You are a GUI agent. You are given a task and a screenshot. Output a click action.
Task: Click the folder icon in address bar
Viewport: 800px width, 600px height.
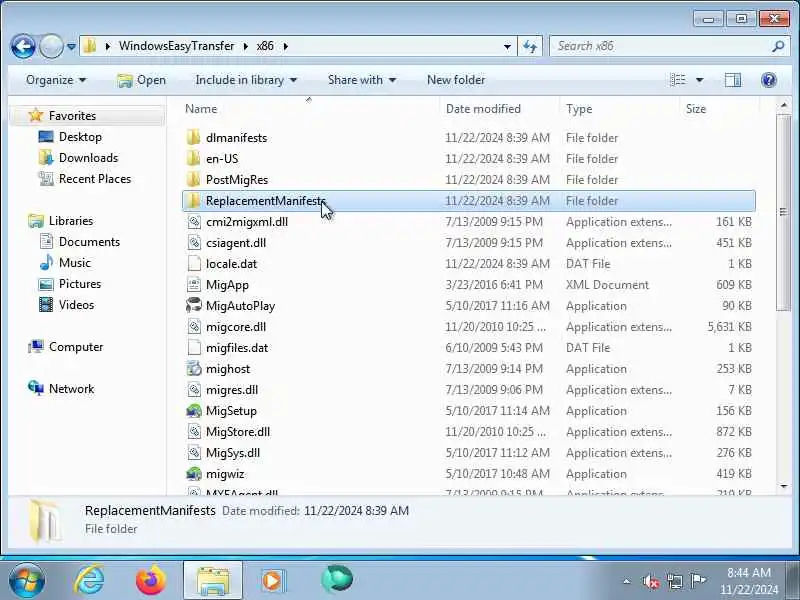pyautogui.click(x=90, y=46)
